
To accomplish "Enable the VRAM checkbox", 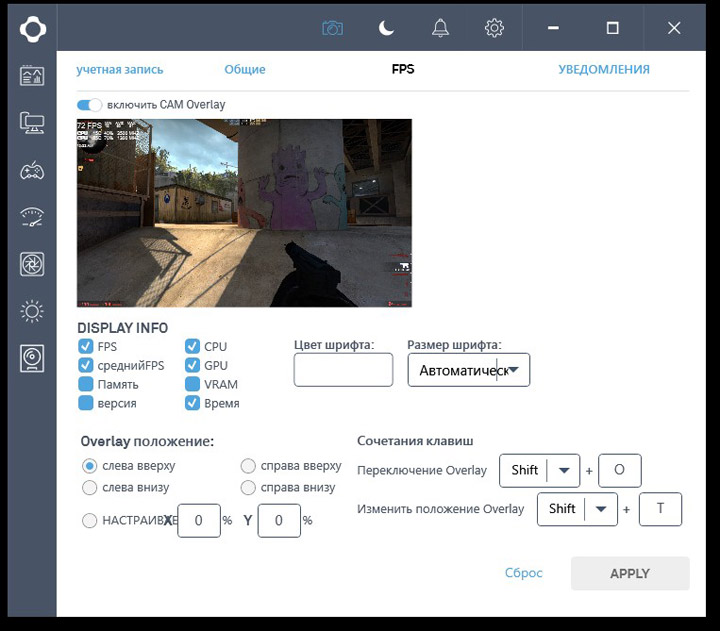I will [192, 384].
